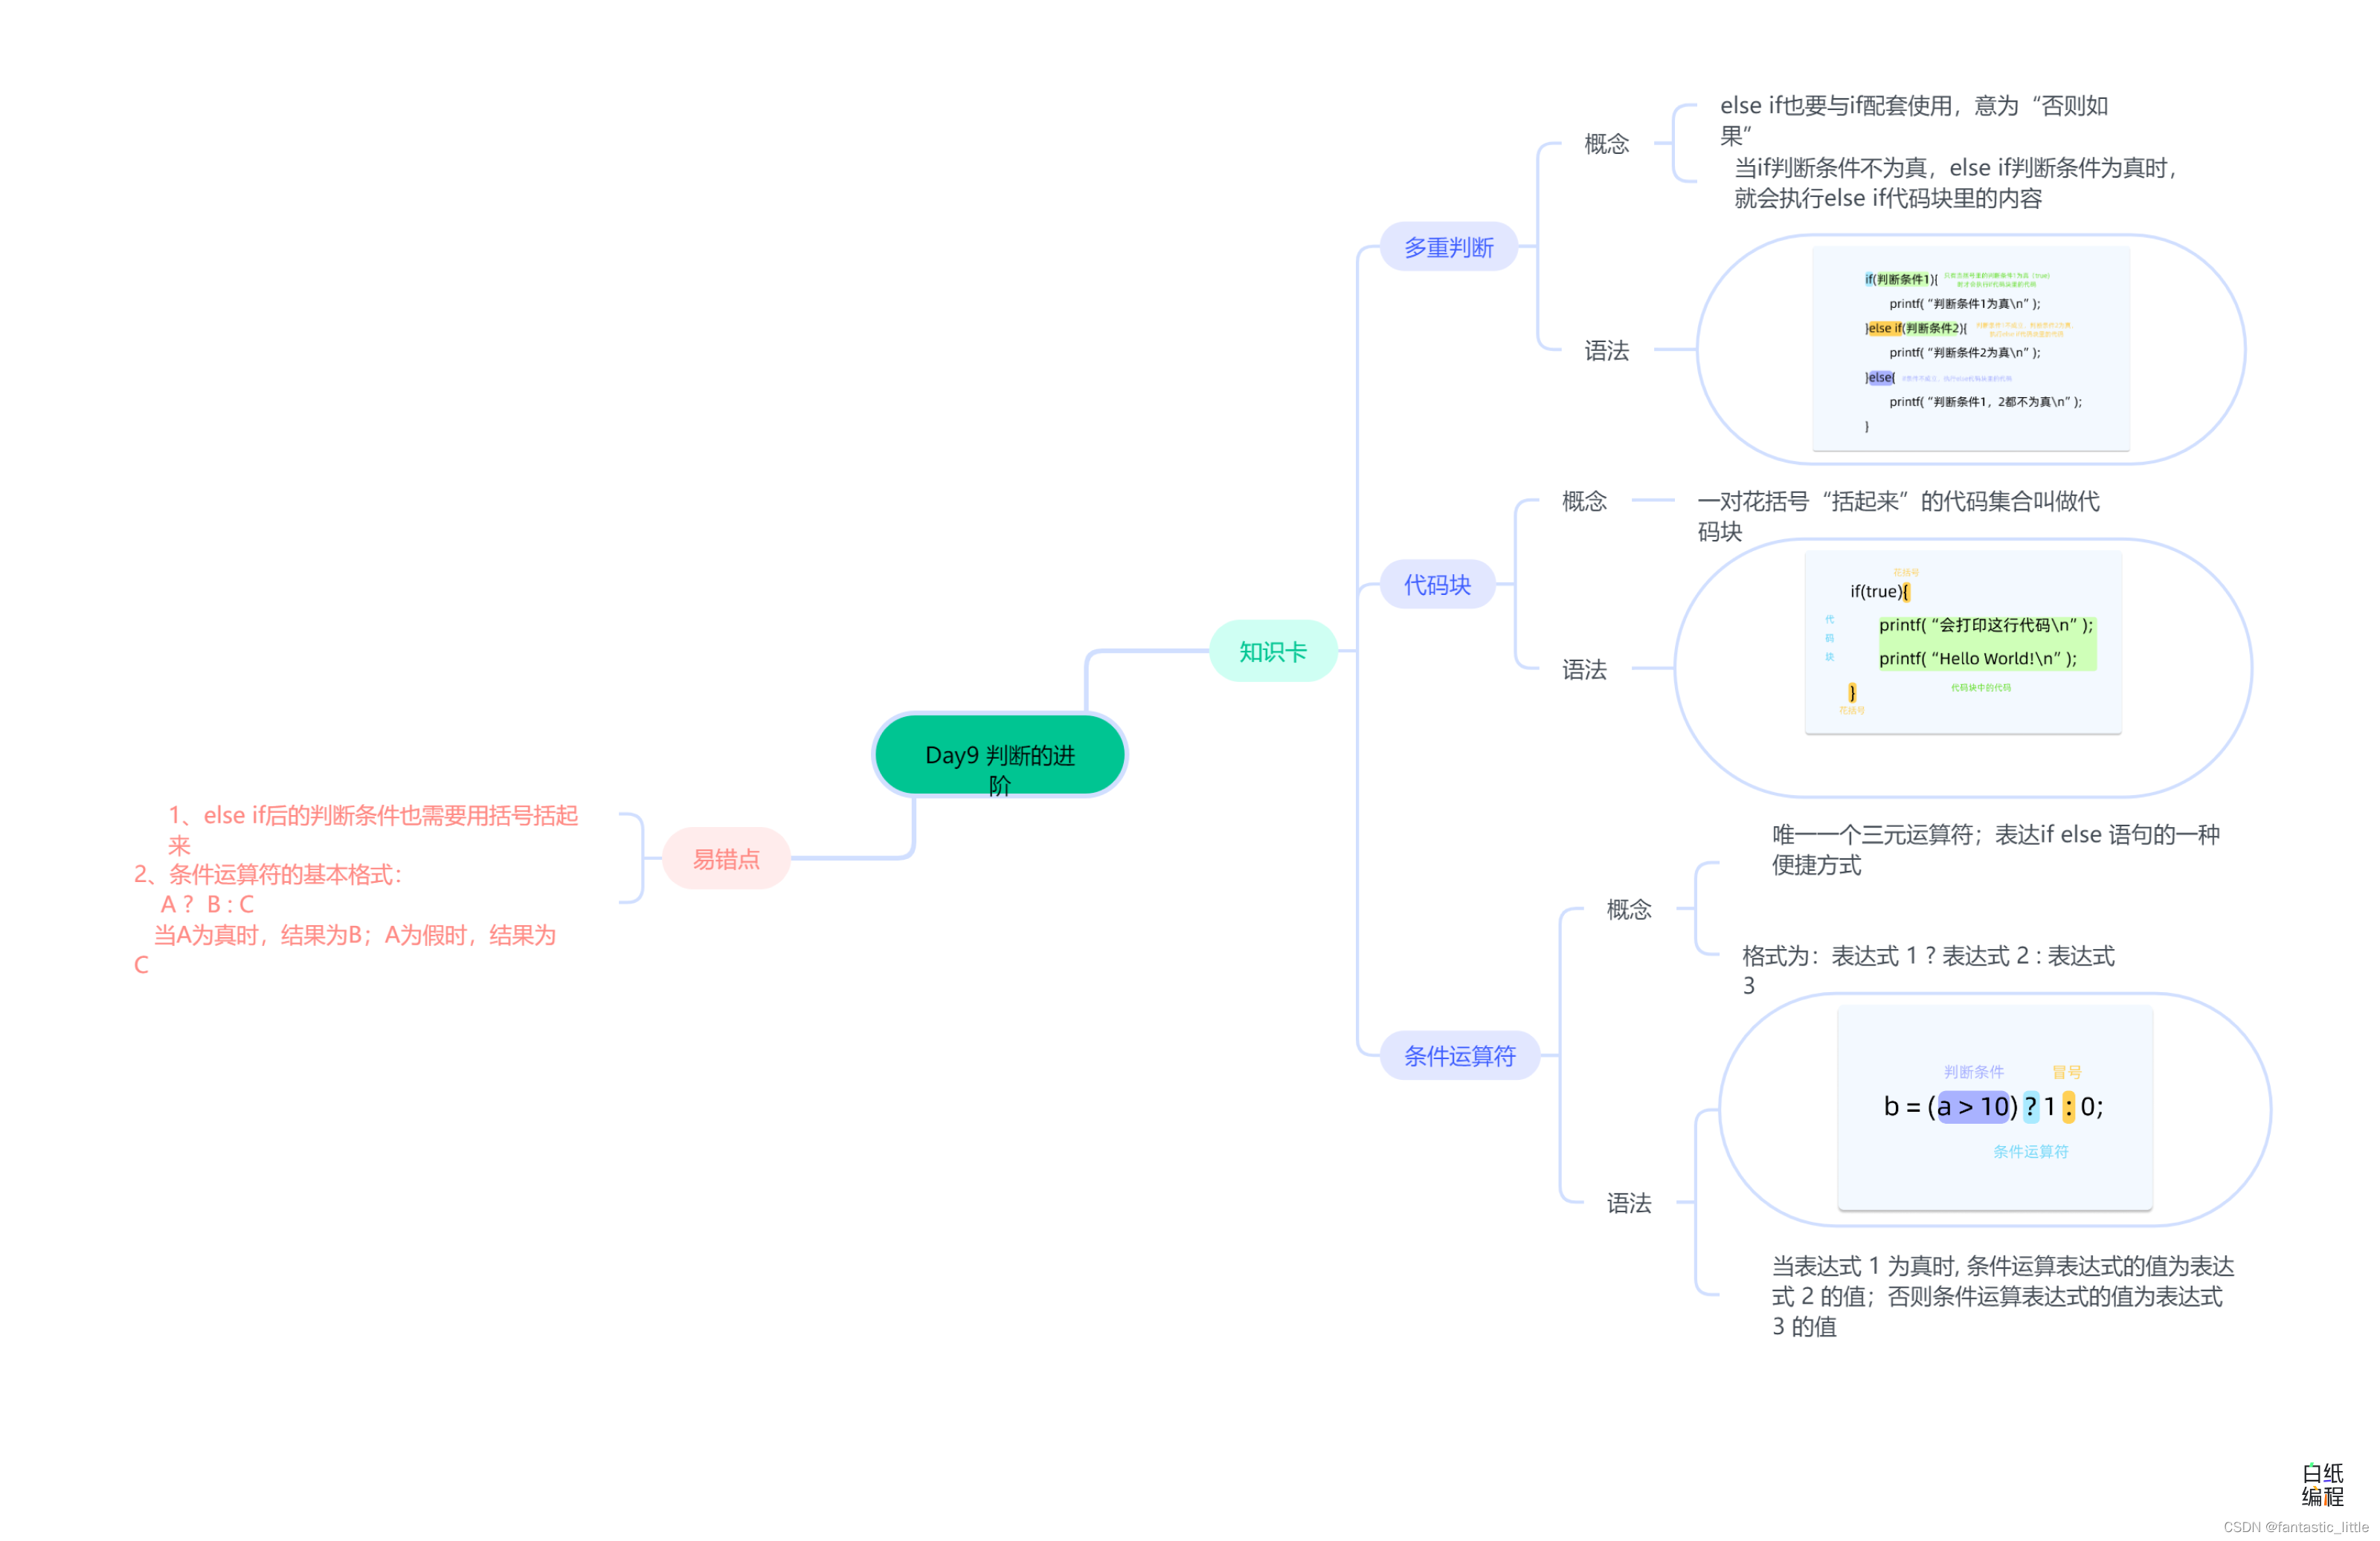Click the "知识卡" branch node

click(x=1272, y=651)
